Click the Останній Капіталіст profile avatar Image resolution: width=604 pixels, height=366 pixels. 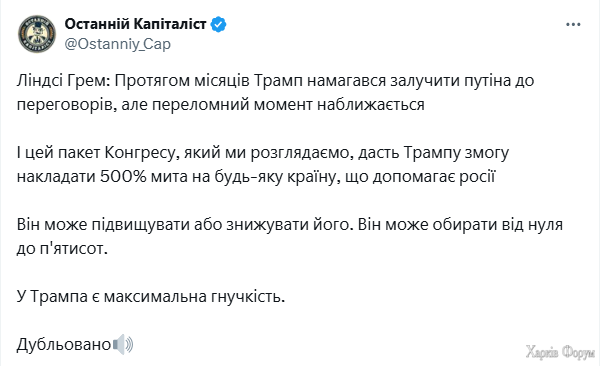point(37,34)
